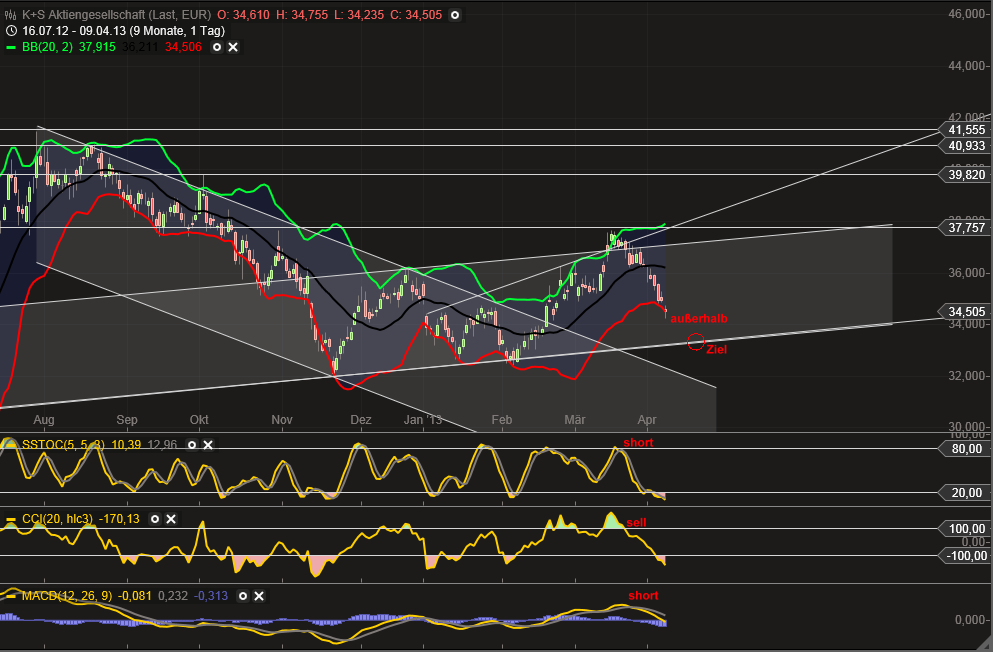993x652 pixels.
Task: Click the 46,000 price axis label
Action: click(x=967, y=13)
